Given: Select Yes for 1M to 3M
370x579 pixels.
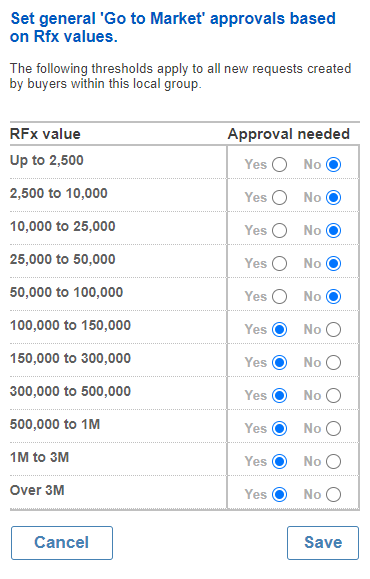Looking at the screenshot, I should pos(280,462).
